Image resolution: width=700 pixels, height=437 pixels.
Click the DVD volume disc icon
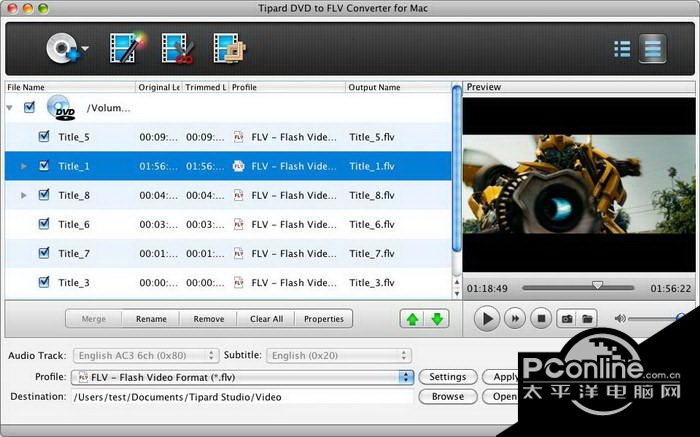pyautogui.click(x=61, y=108)
